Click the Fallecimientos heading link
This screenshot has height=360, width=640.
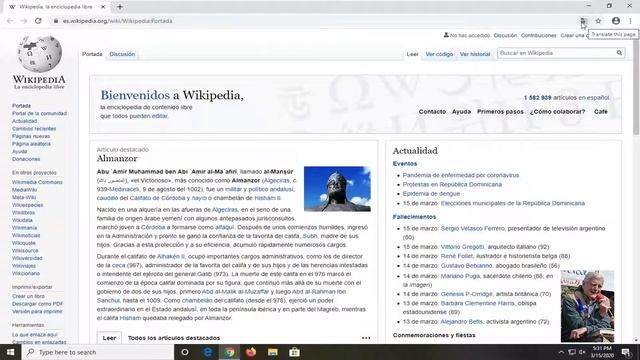414,217
